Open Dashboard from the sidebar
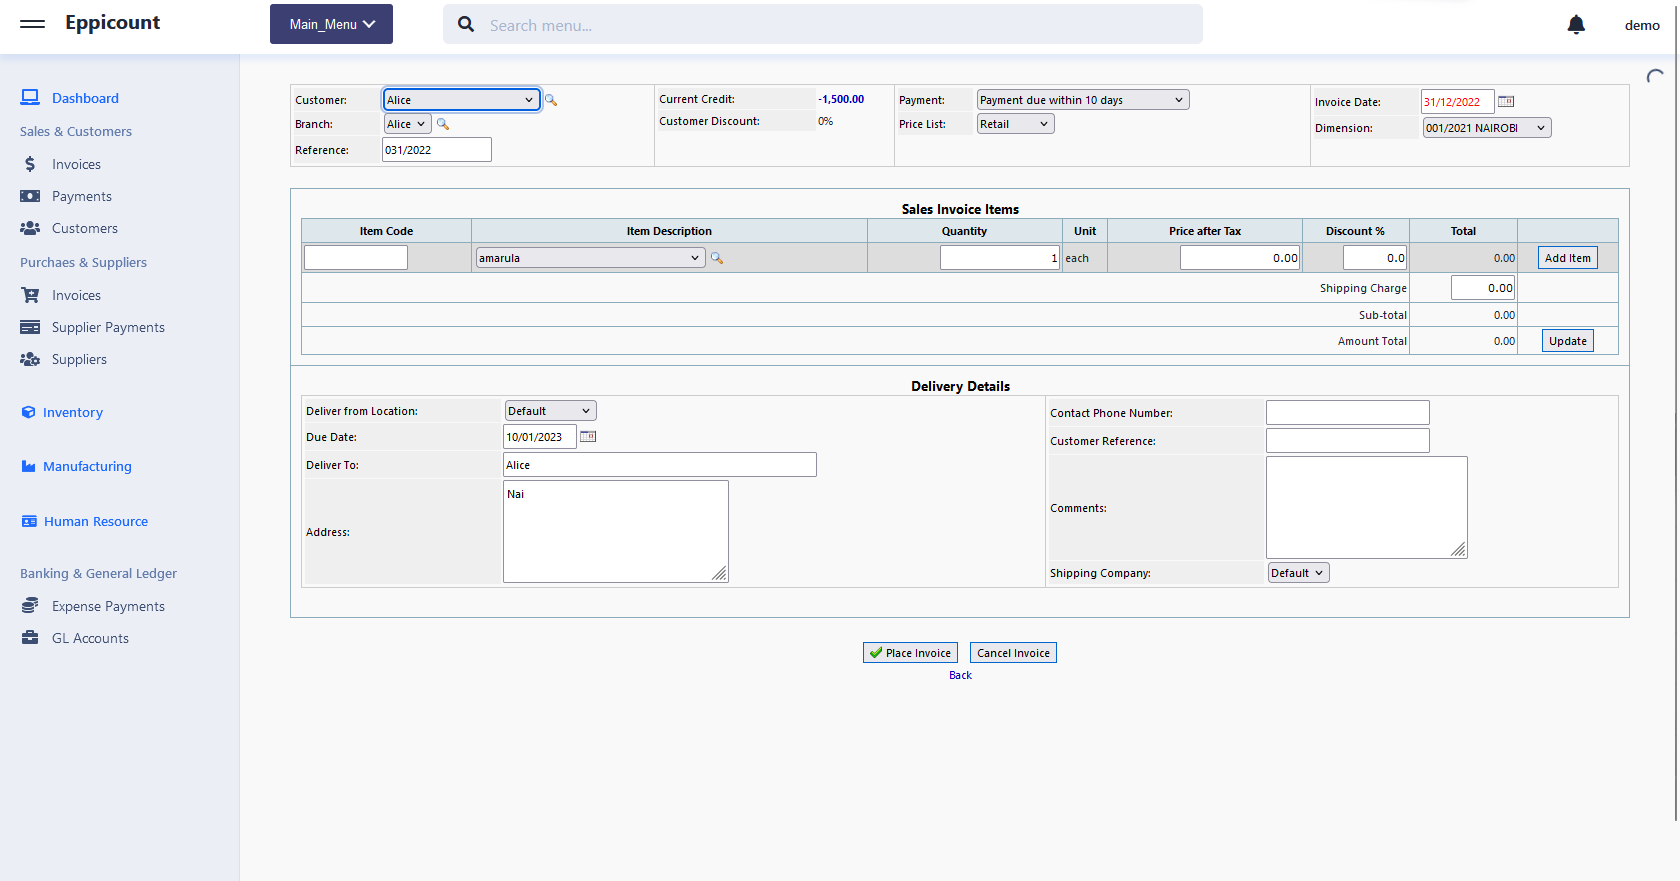 [85, 98]
